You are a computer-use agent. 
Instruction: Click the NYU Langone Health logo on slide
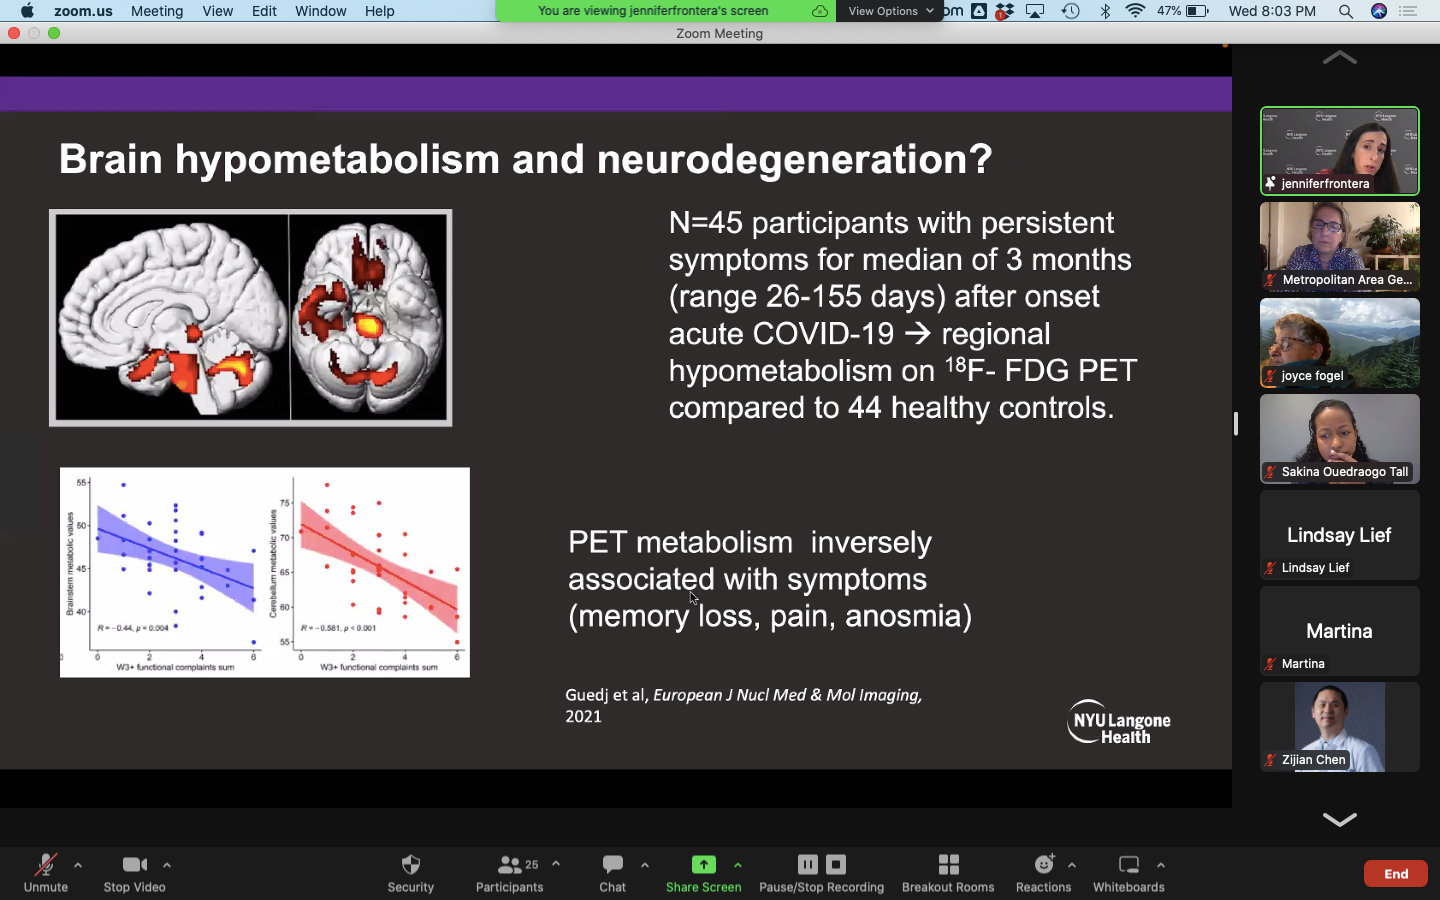[x=1119, y=722]
